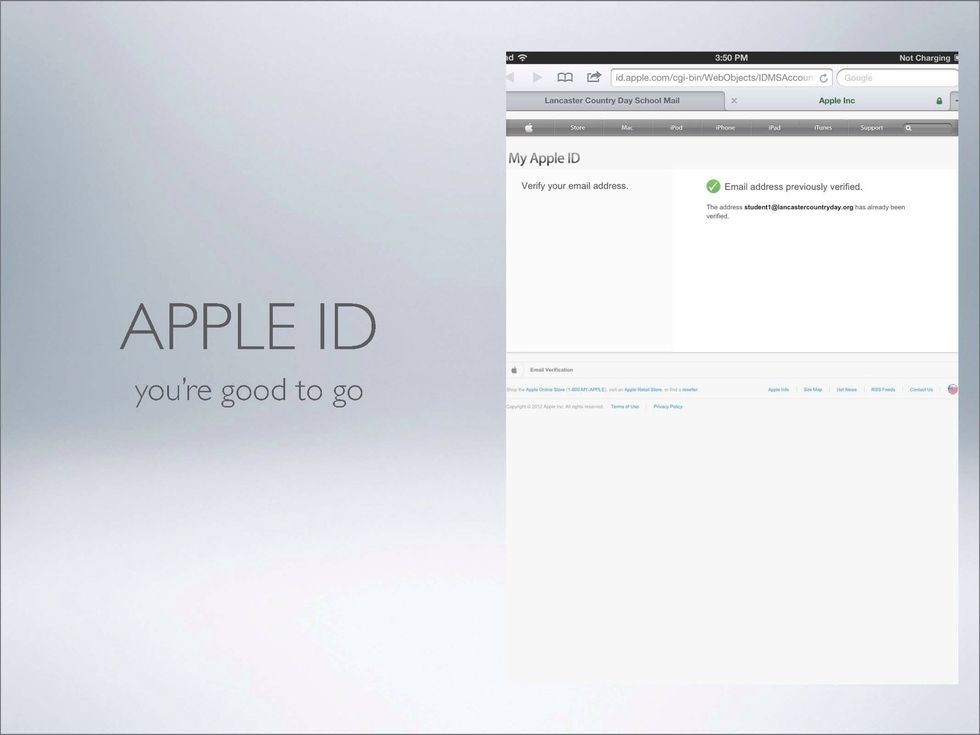The width and height of the screenshot is (980, 735).
Task: Open the Apple Info footer link
Action: 778,389
